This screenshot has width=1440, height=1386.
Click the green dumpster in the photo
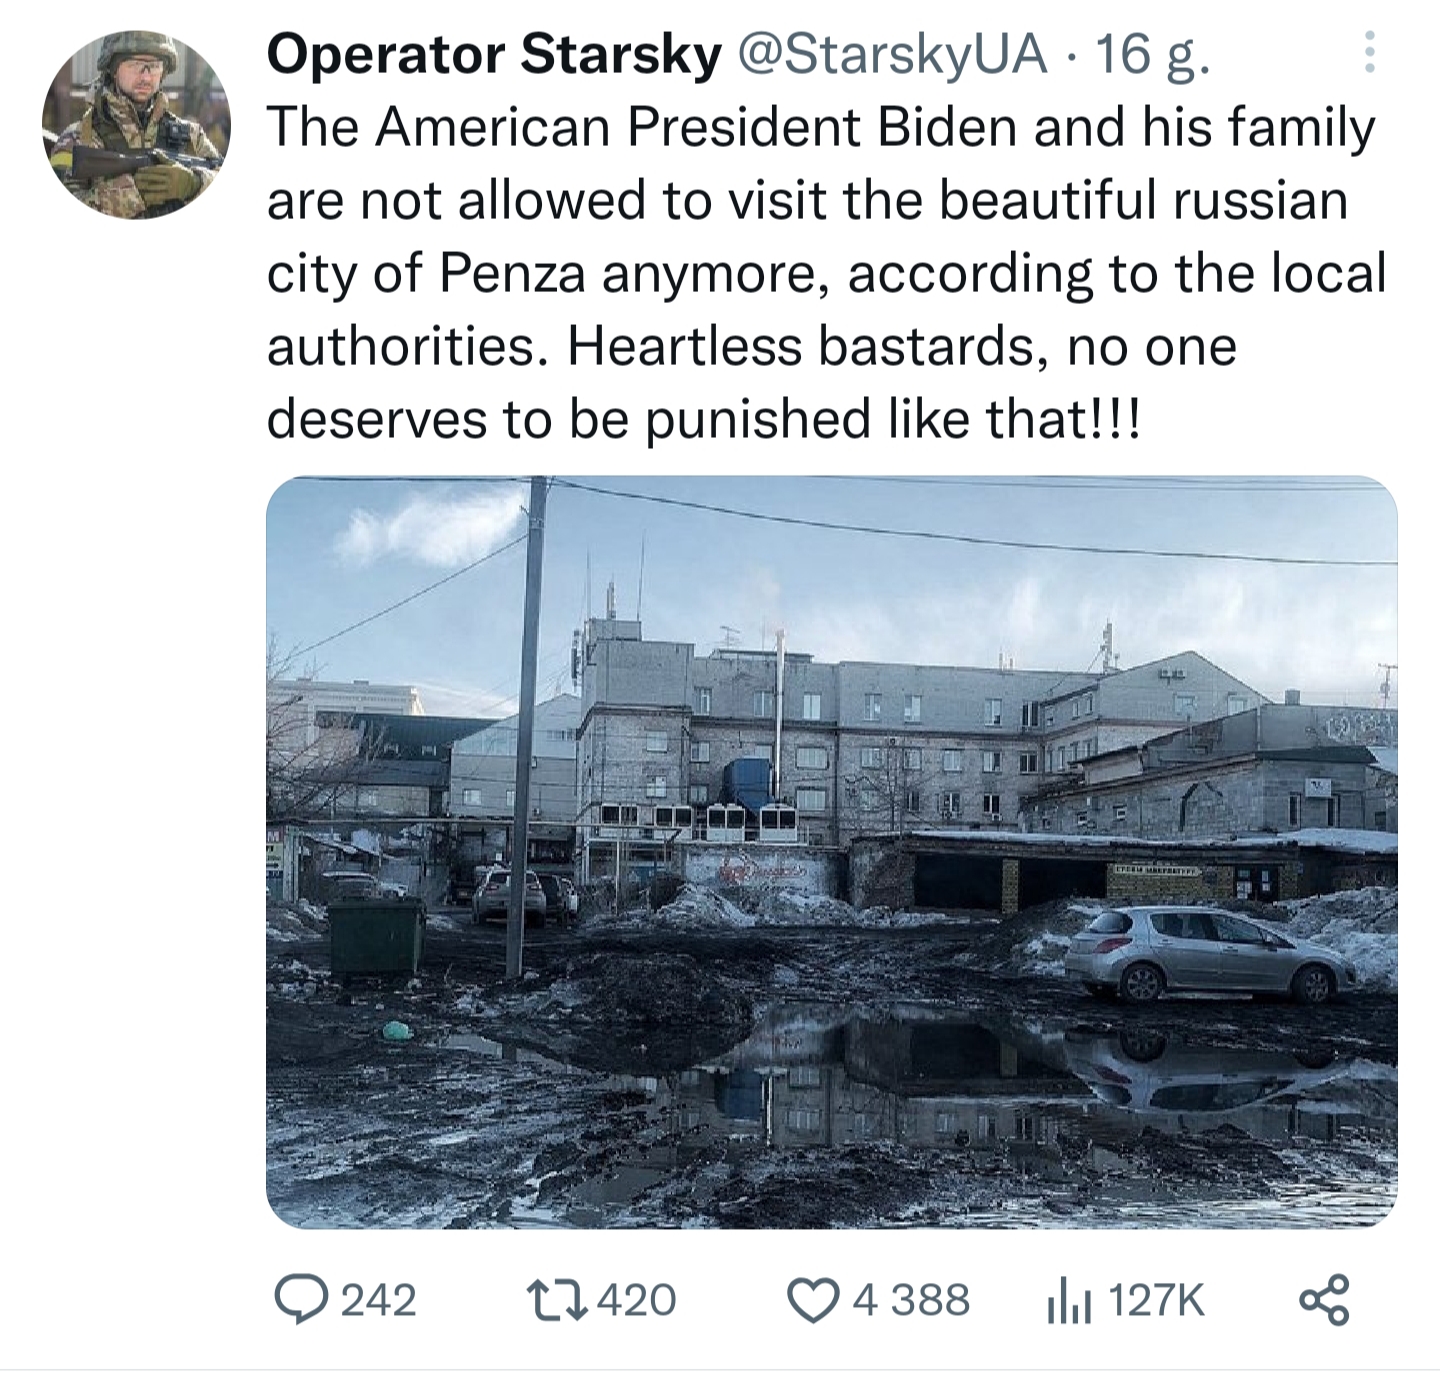376,936
